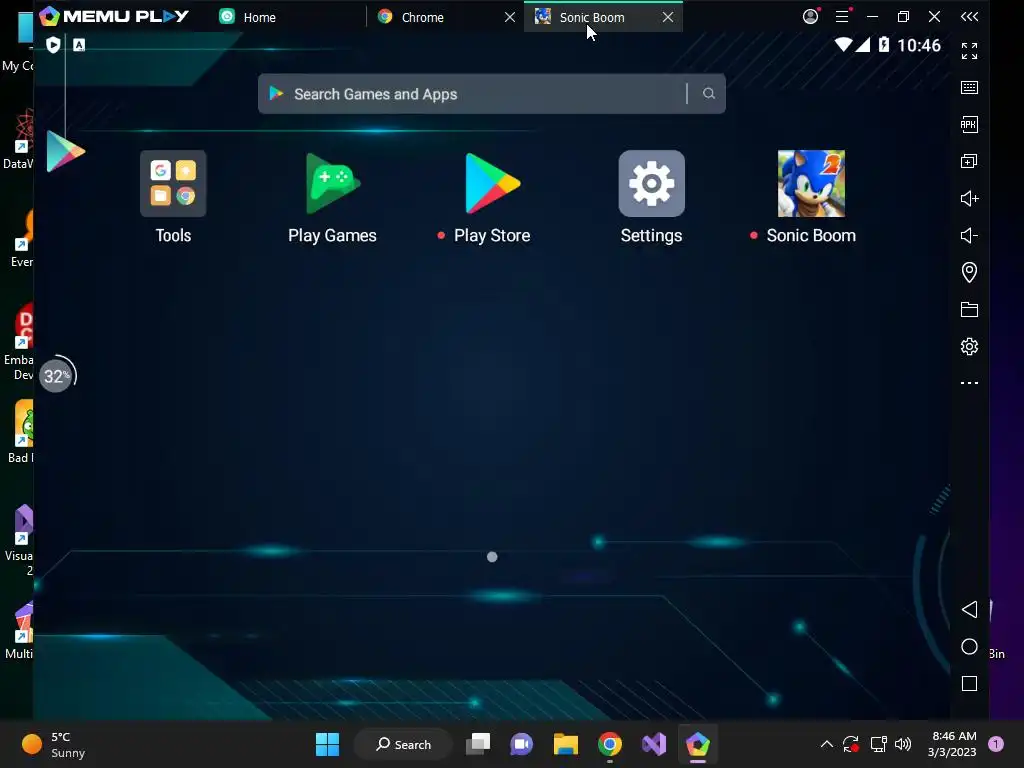Click the search magnifier icon in search bar
Image resolution: width=1024 pixels, height=768 pixels.
(x=709, y=94)
